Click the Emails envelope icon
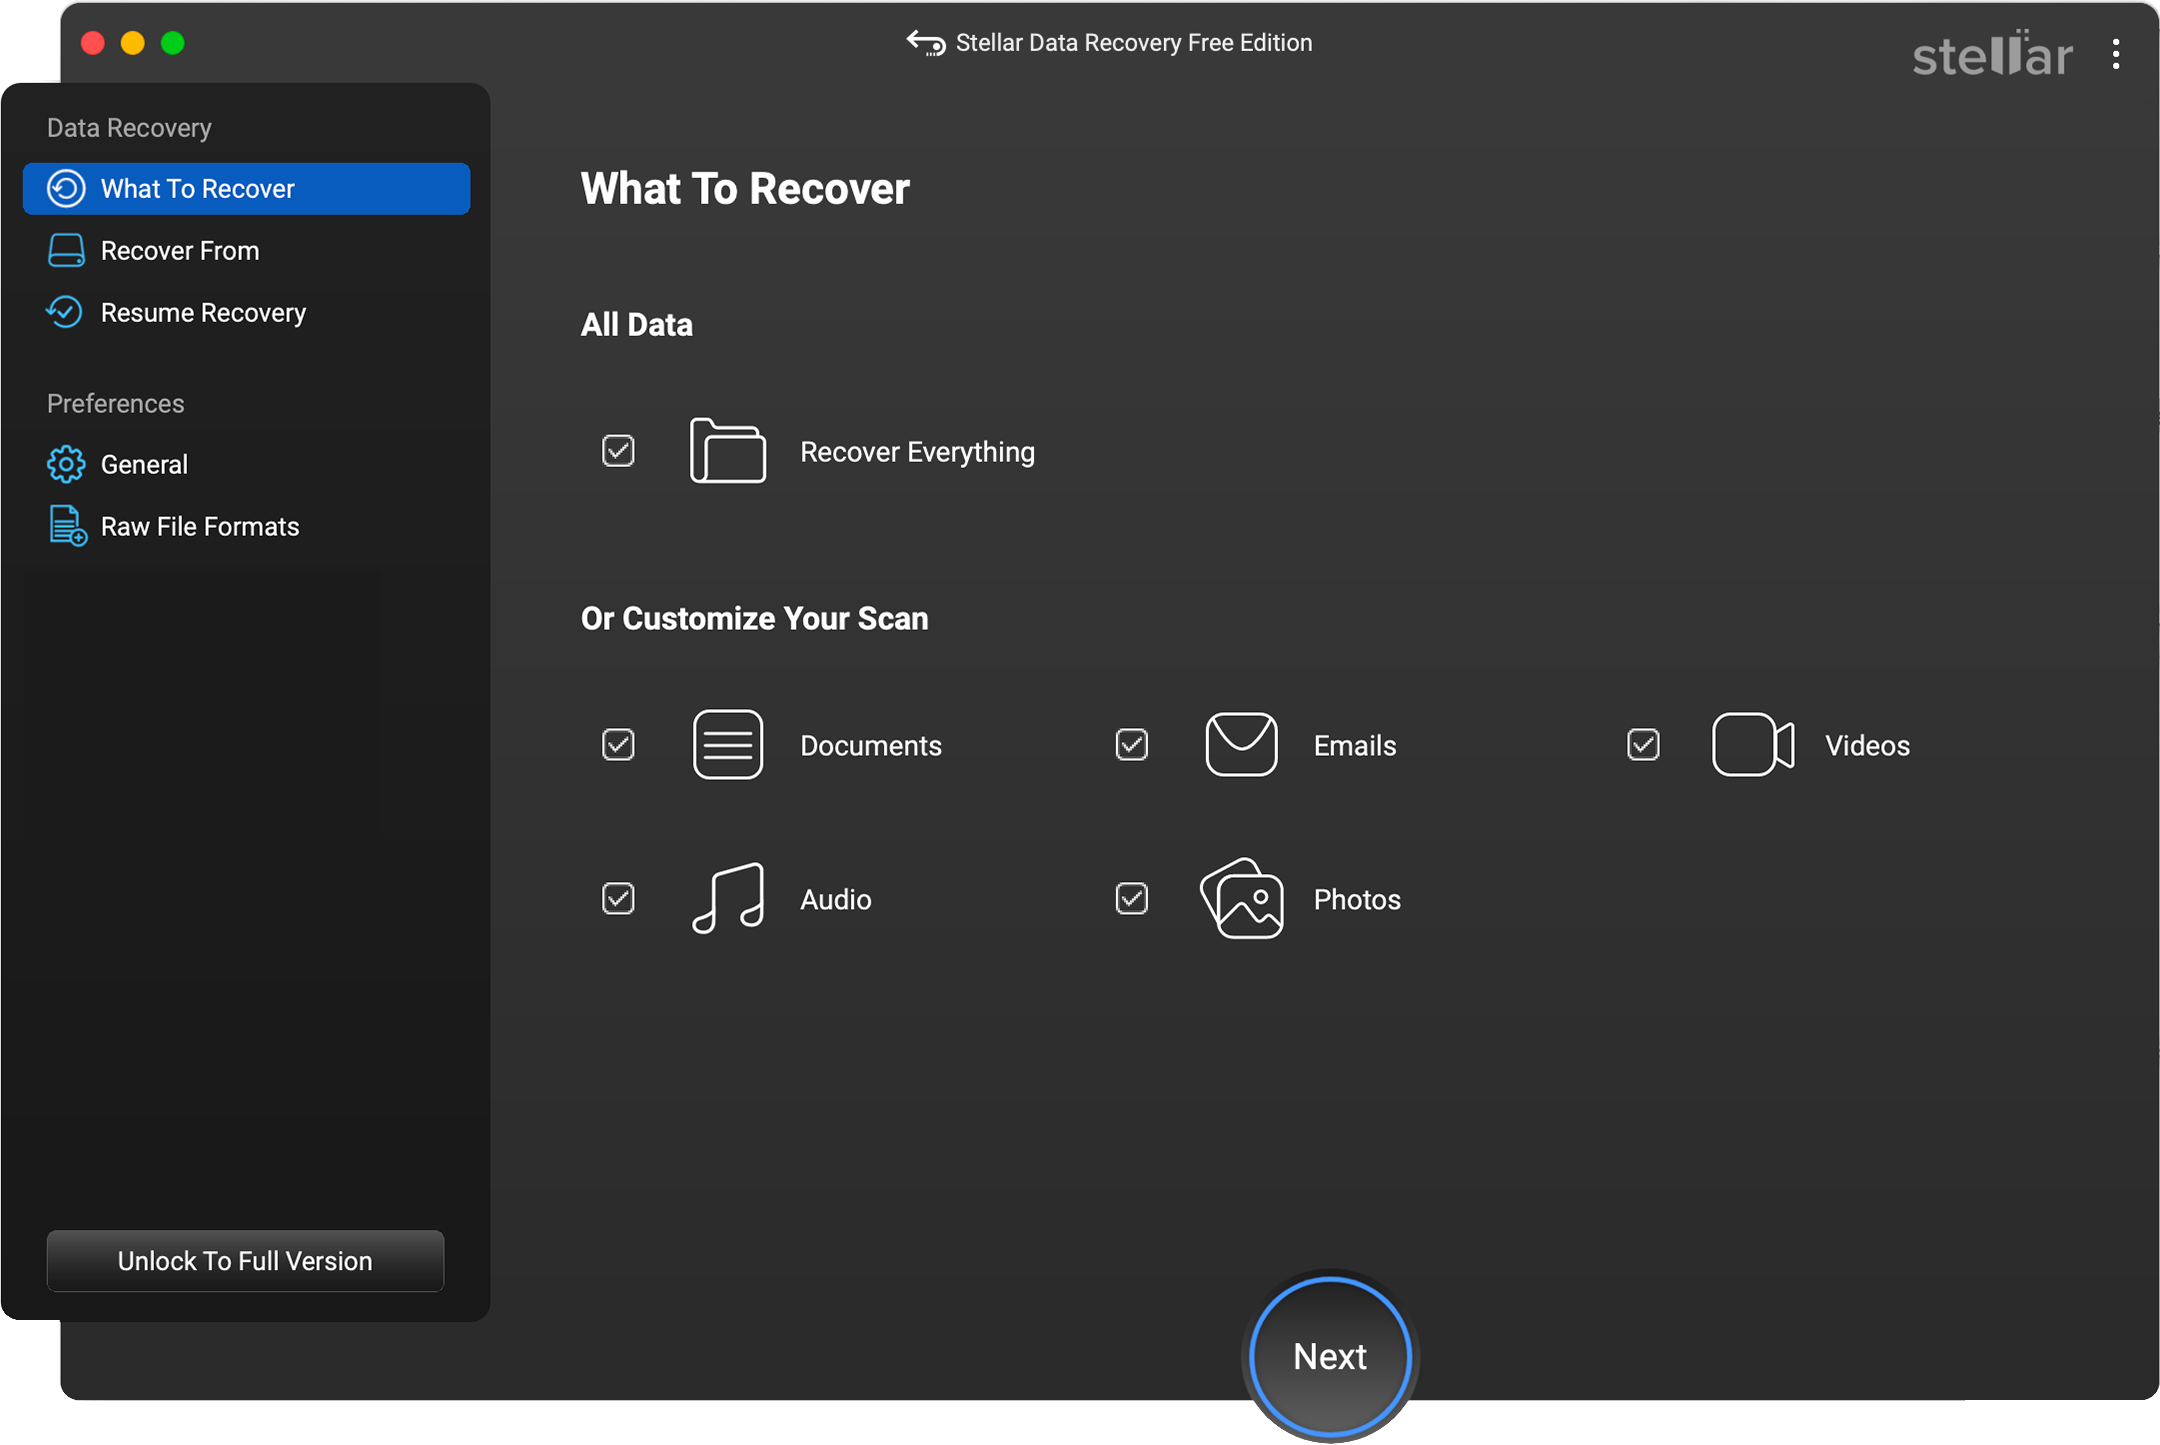The image size is (2160, 1445). coord(1240,744)
